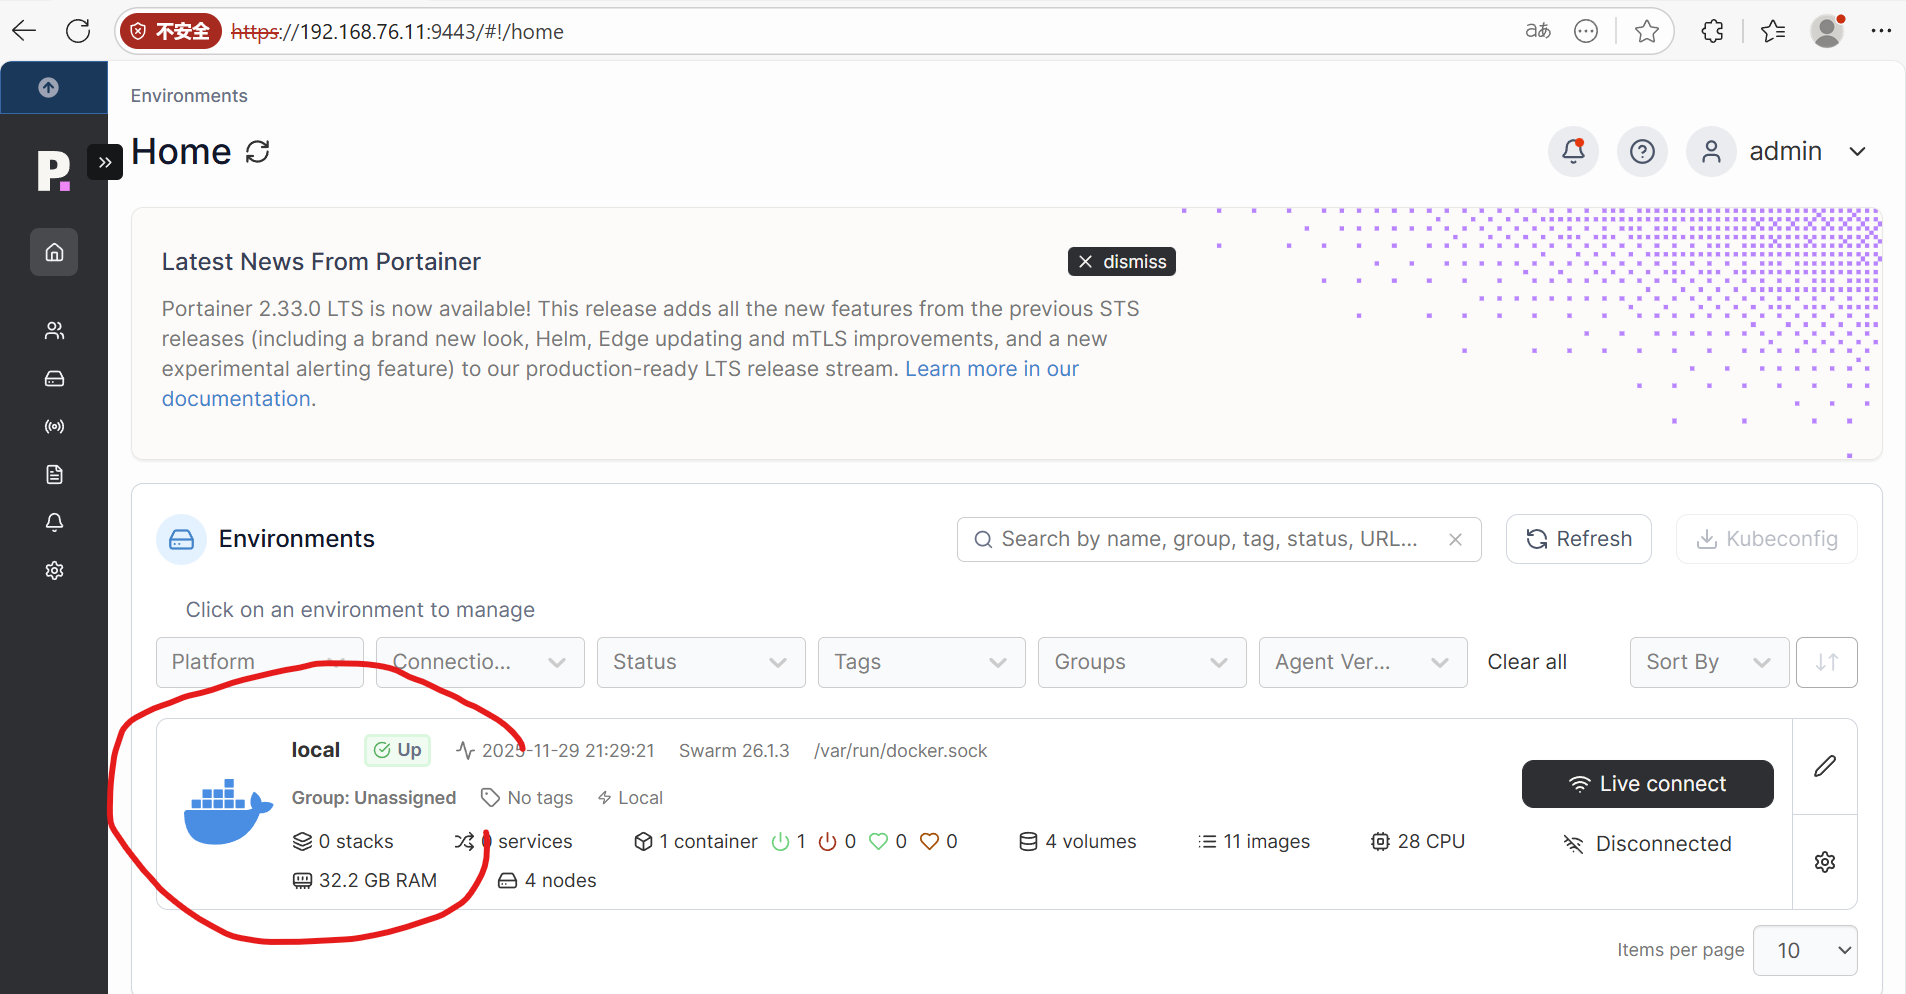Open browser extensions puzzle icon
1906x994 pixels.
click(1712, 31)
